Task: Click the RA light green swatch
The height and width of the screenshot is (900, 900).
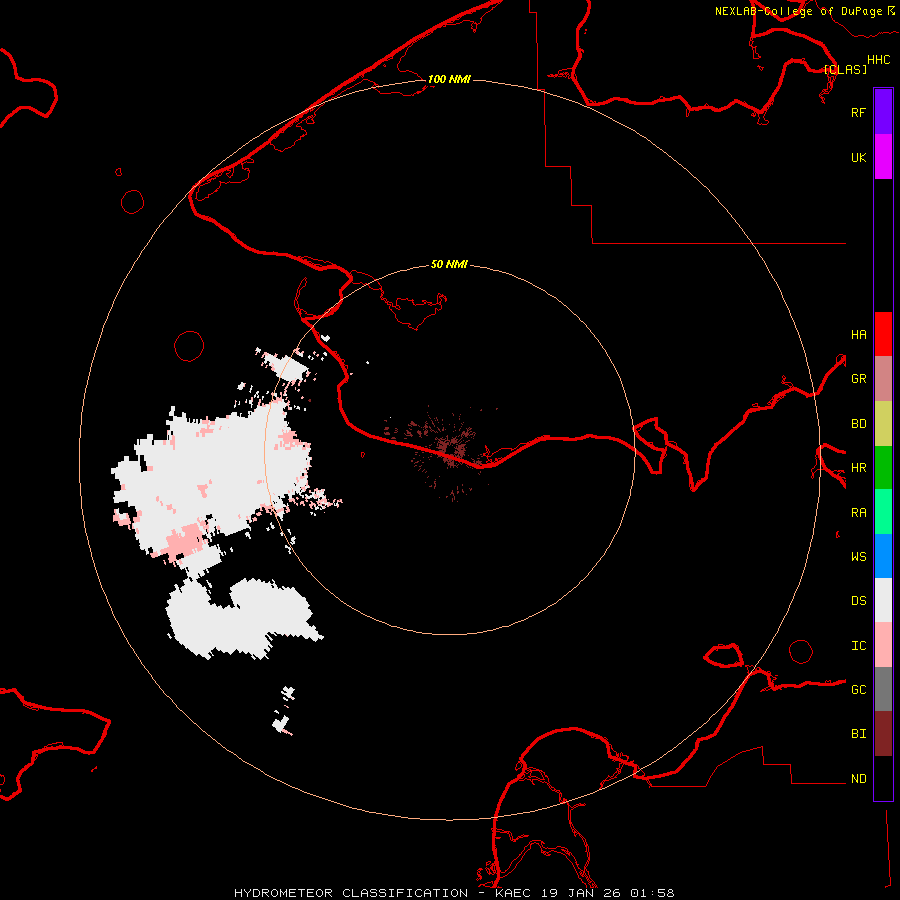Action: (x=883, y=511)
